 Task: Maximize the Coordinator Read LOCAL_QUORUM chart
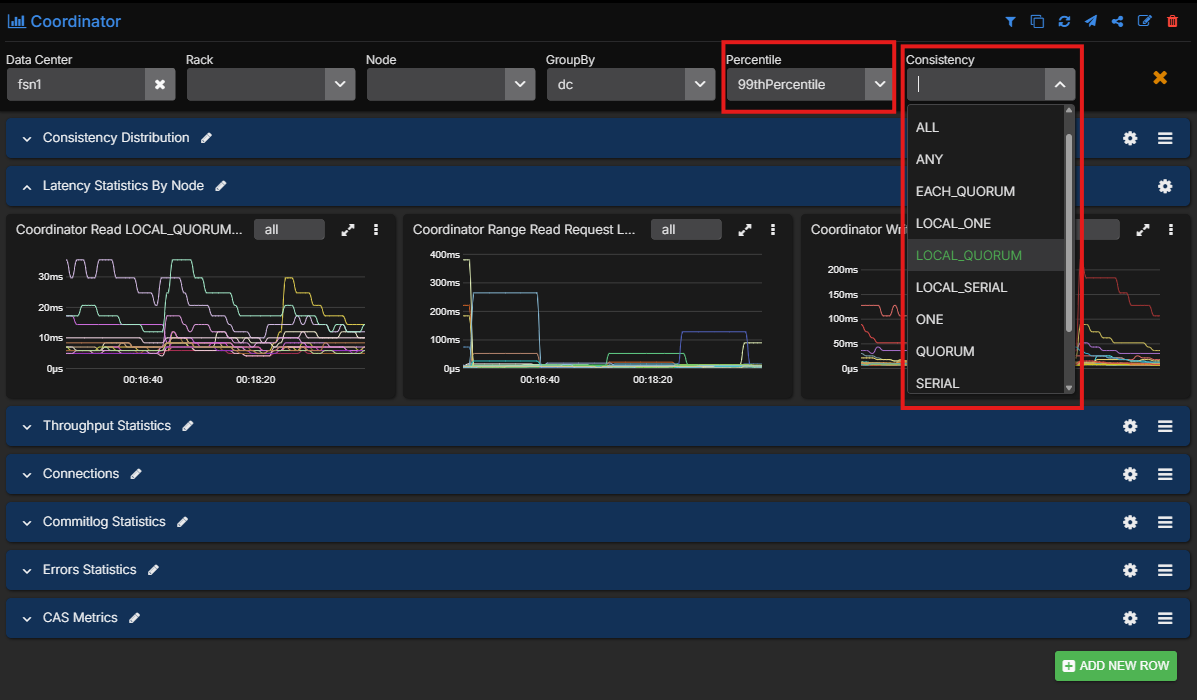point(347,229)
